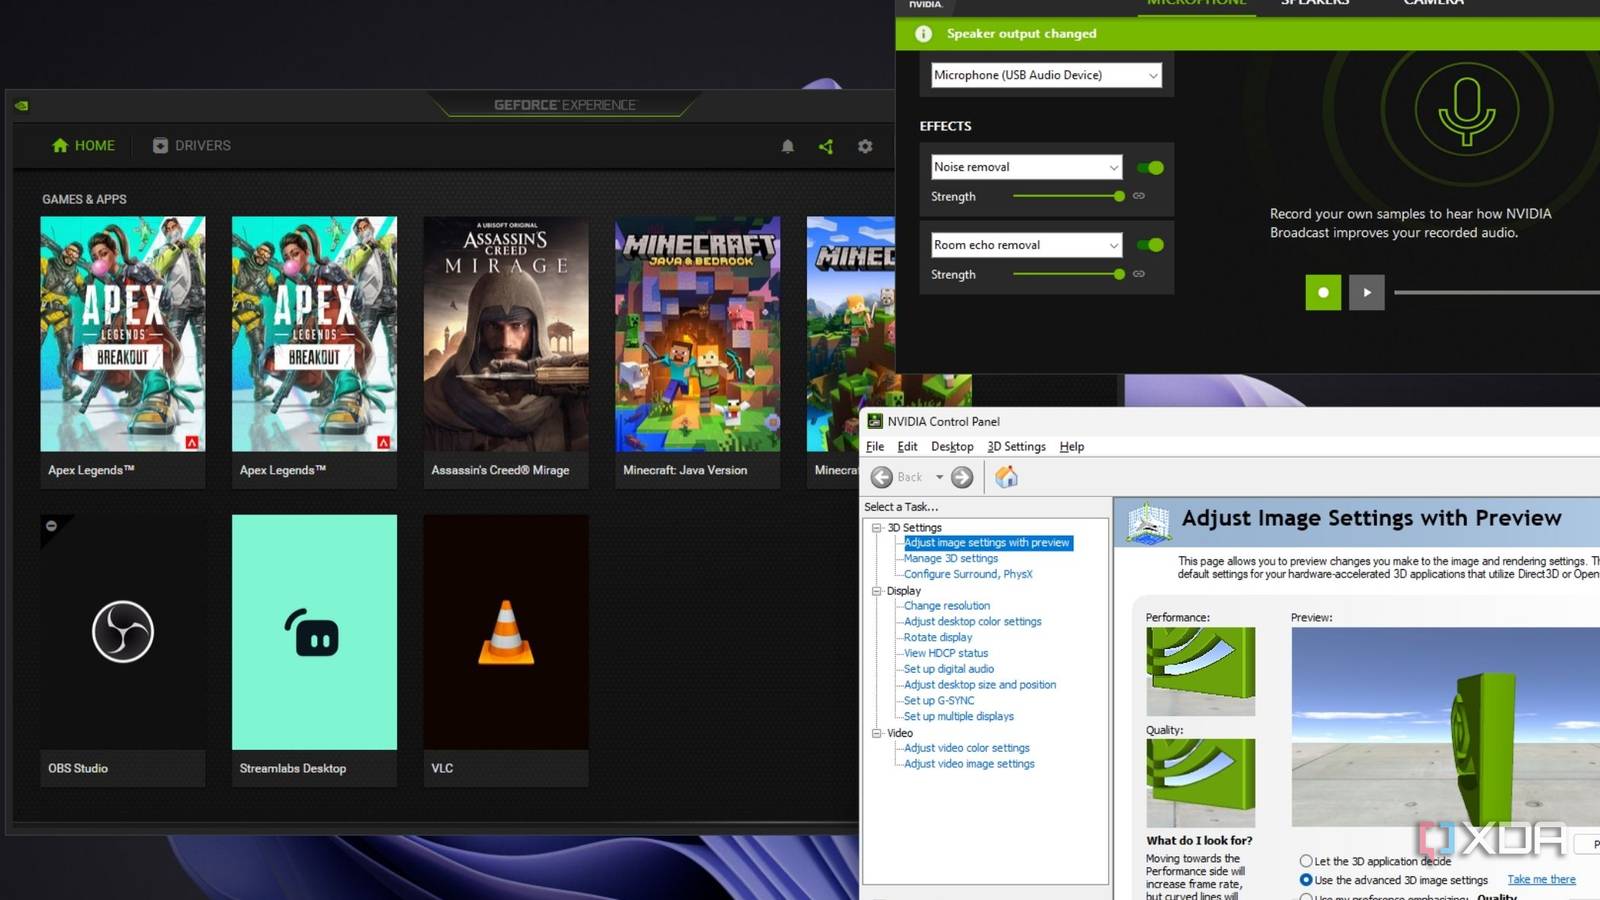The image size is (1600, 900).
Task: Select Manage 3D settings in the task tree
Action: pos(949,558)
